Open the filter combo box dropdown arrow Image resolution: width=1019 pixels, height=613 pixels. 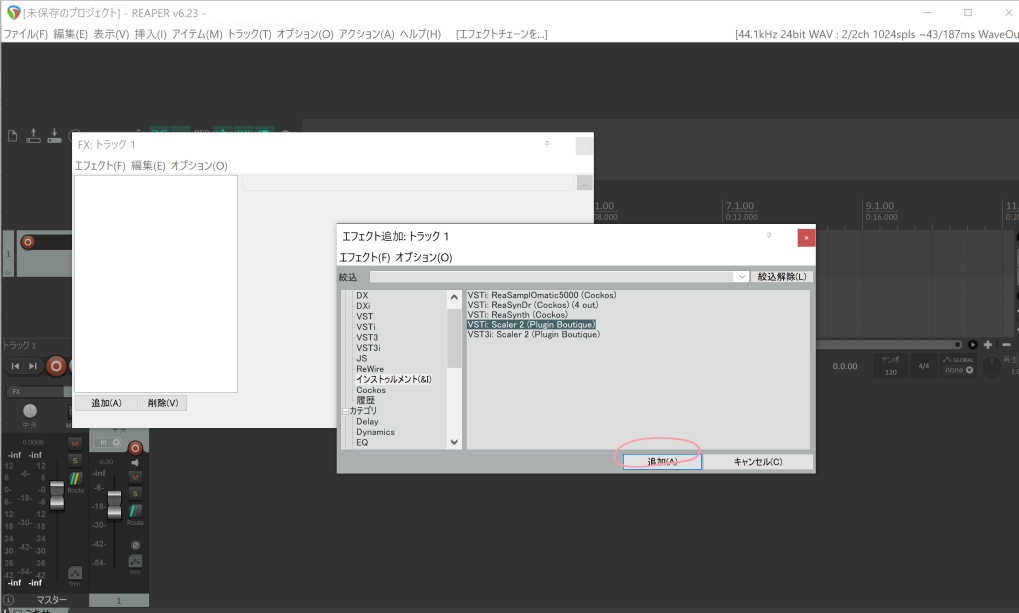tap(741, 277)
